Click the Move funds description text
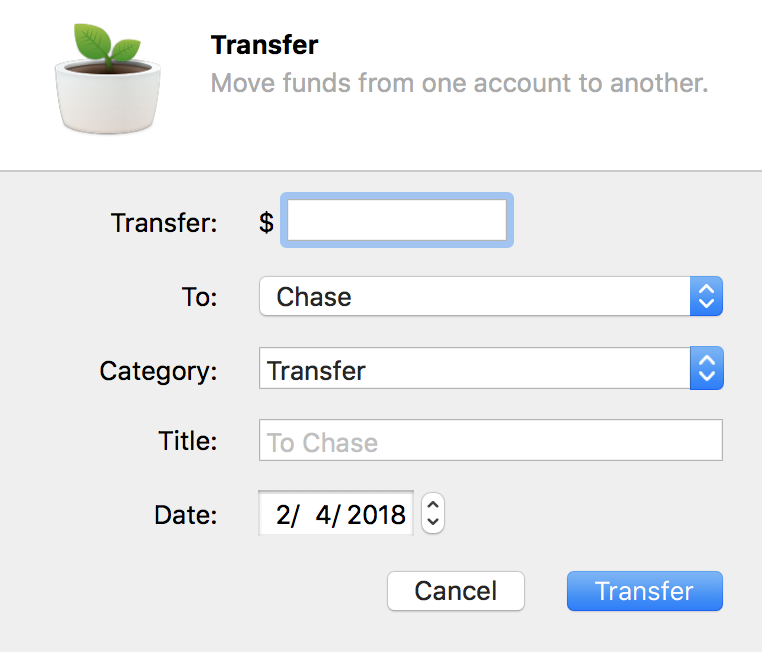The width and height of the screenshot is (762, 652). (x=459, y=83)
